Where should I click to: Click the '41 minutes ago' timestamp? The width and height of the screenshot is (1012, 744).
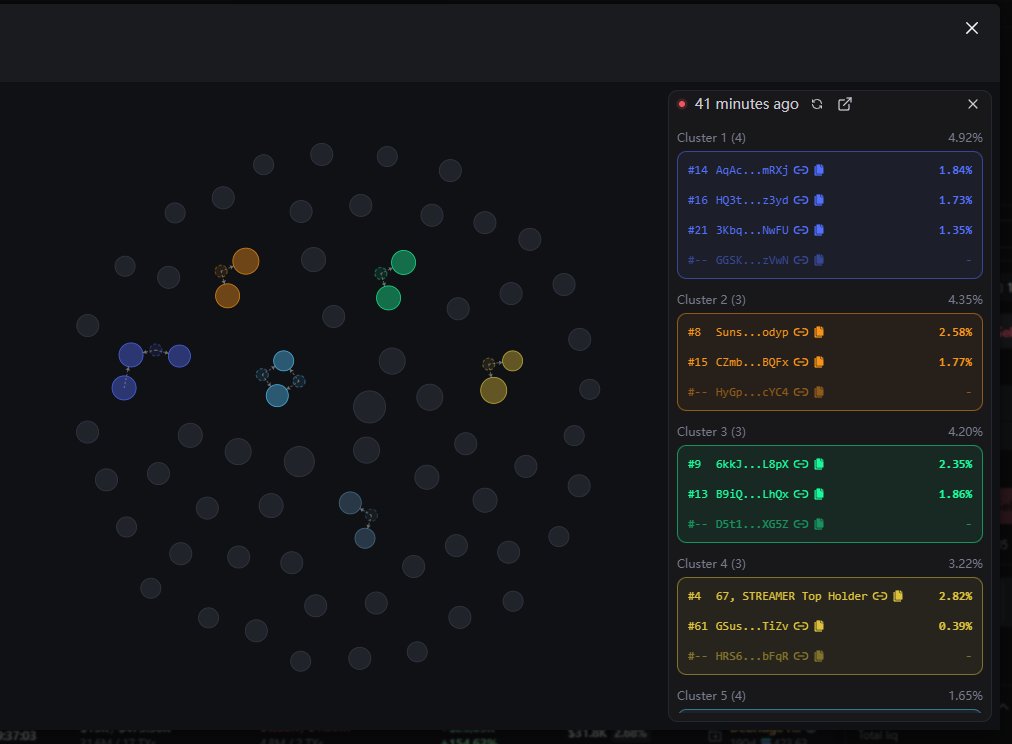747,104
